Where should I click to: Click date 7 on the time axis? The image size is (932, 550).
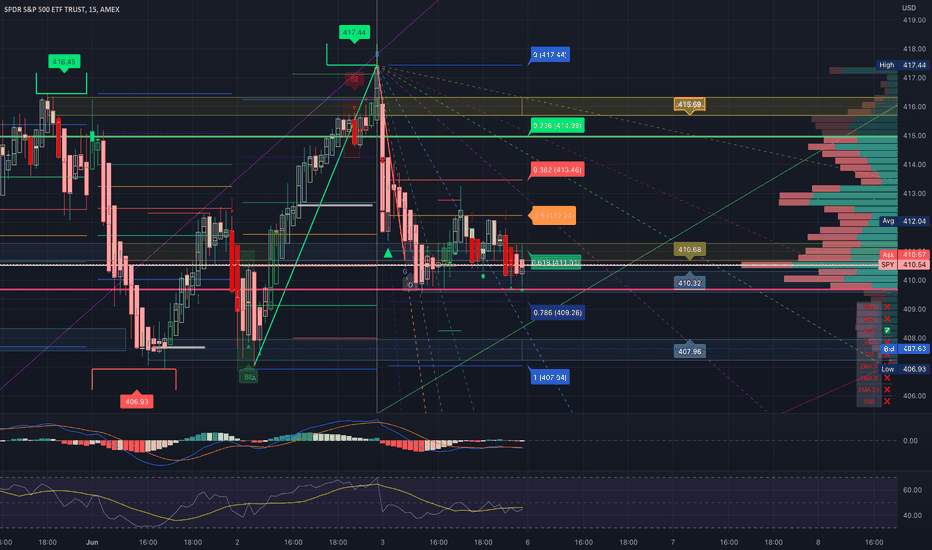(673, 542)
